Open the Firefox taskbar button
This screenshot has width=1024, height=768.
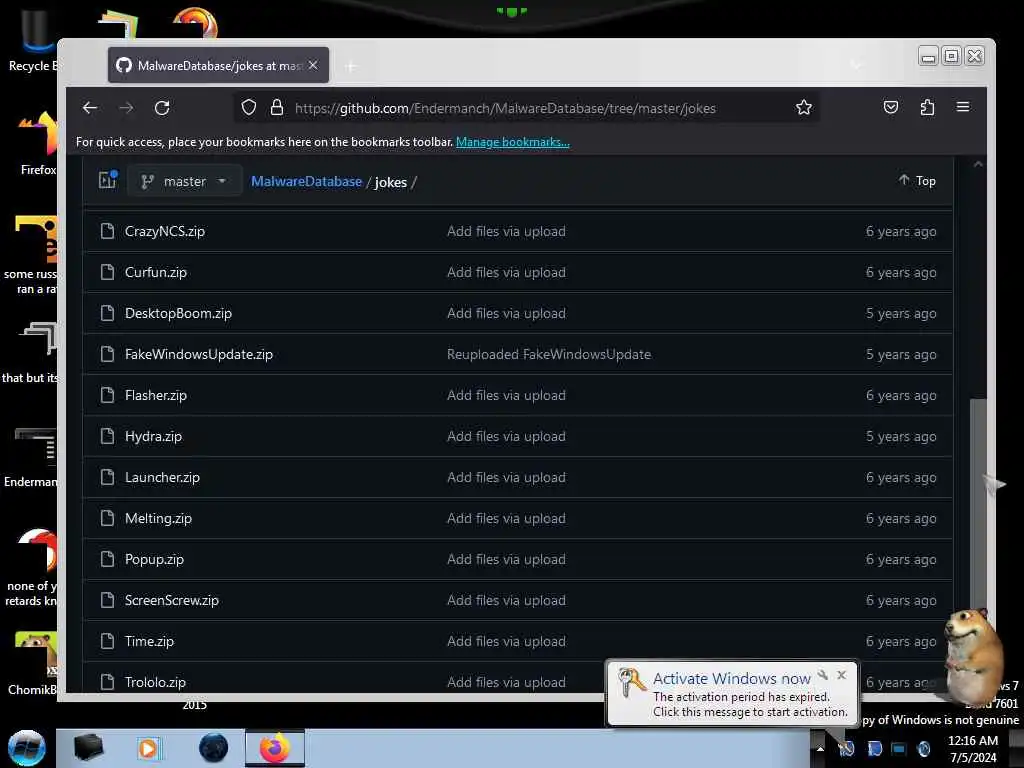275,748
